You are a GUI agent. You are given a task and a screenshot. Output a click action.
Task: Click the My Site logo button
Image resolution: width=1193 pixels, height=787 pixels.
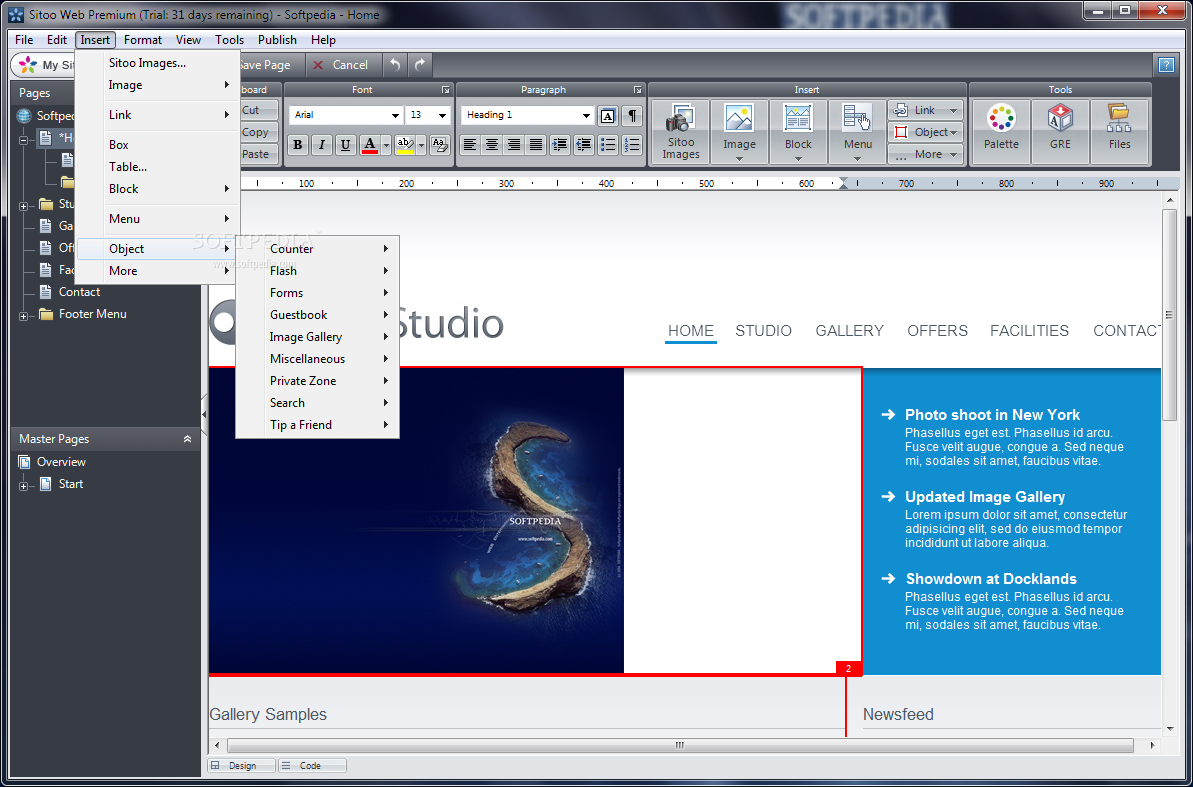(x=44, y=65)
